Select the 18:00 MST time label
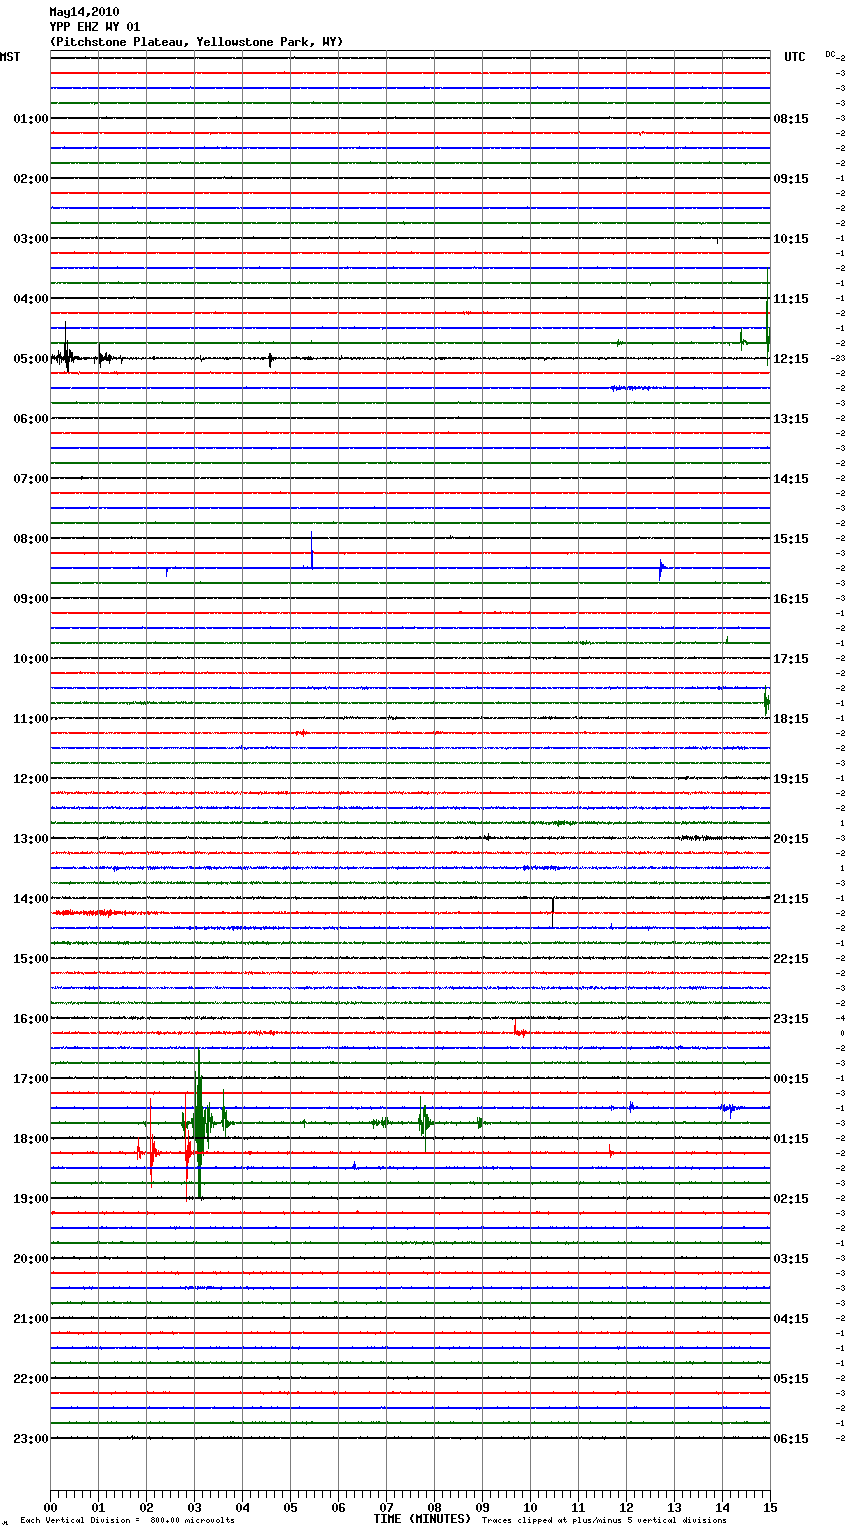Viewport: 850px width, 1534px height. click(x=31, y=1139)
